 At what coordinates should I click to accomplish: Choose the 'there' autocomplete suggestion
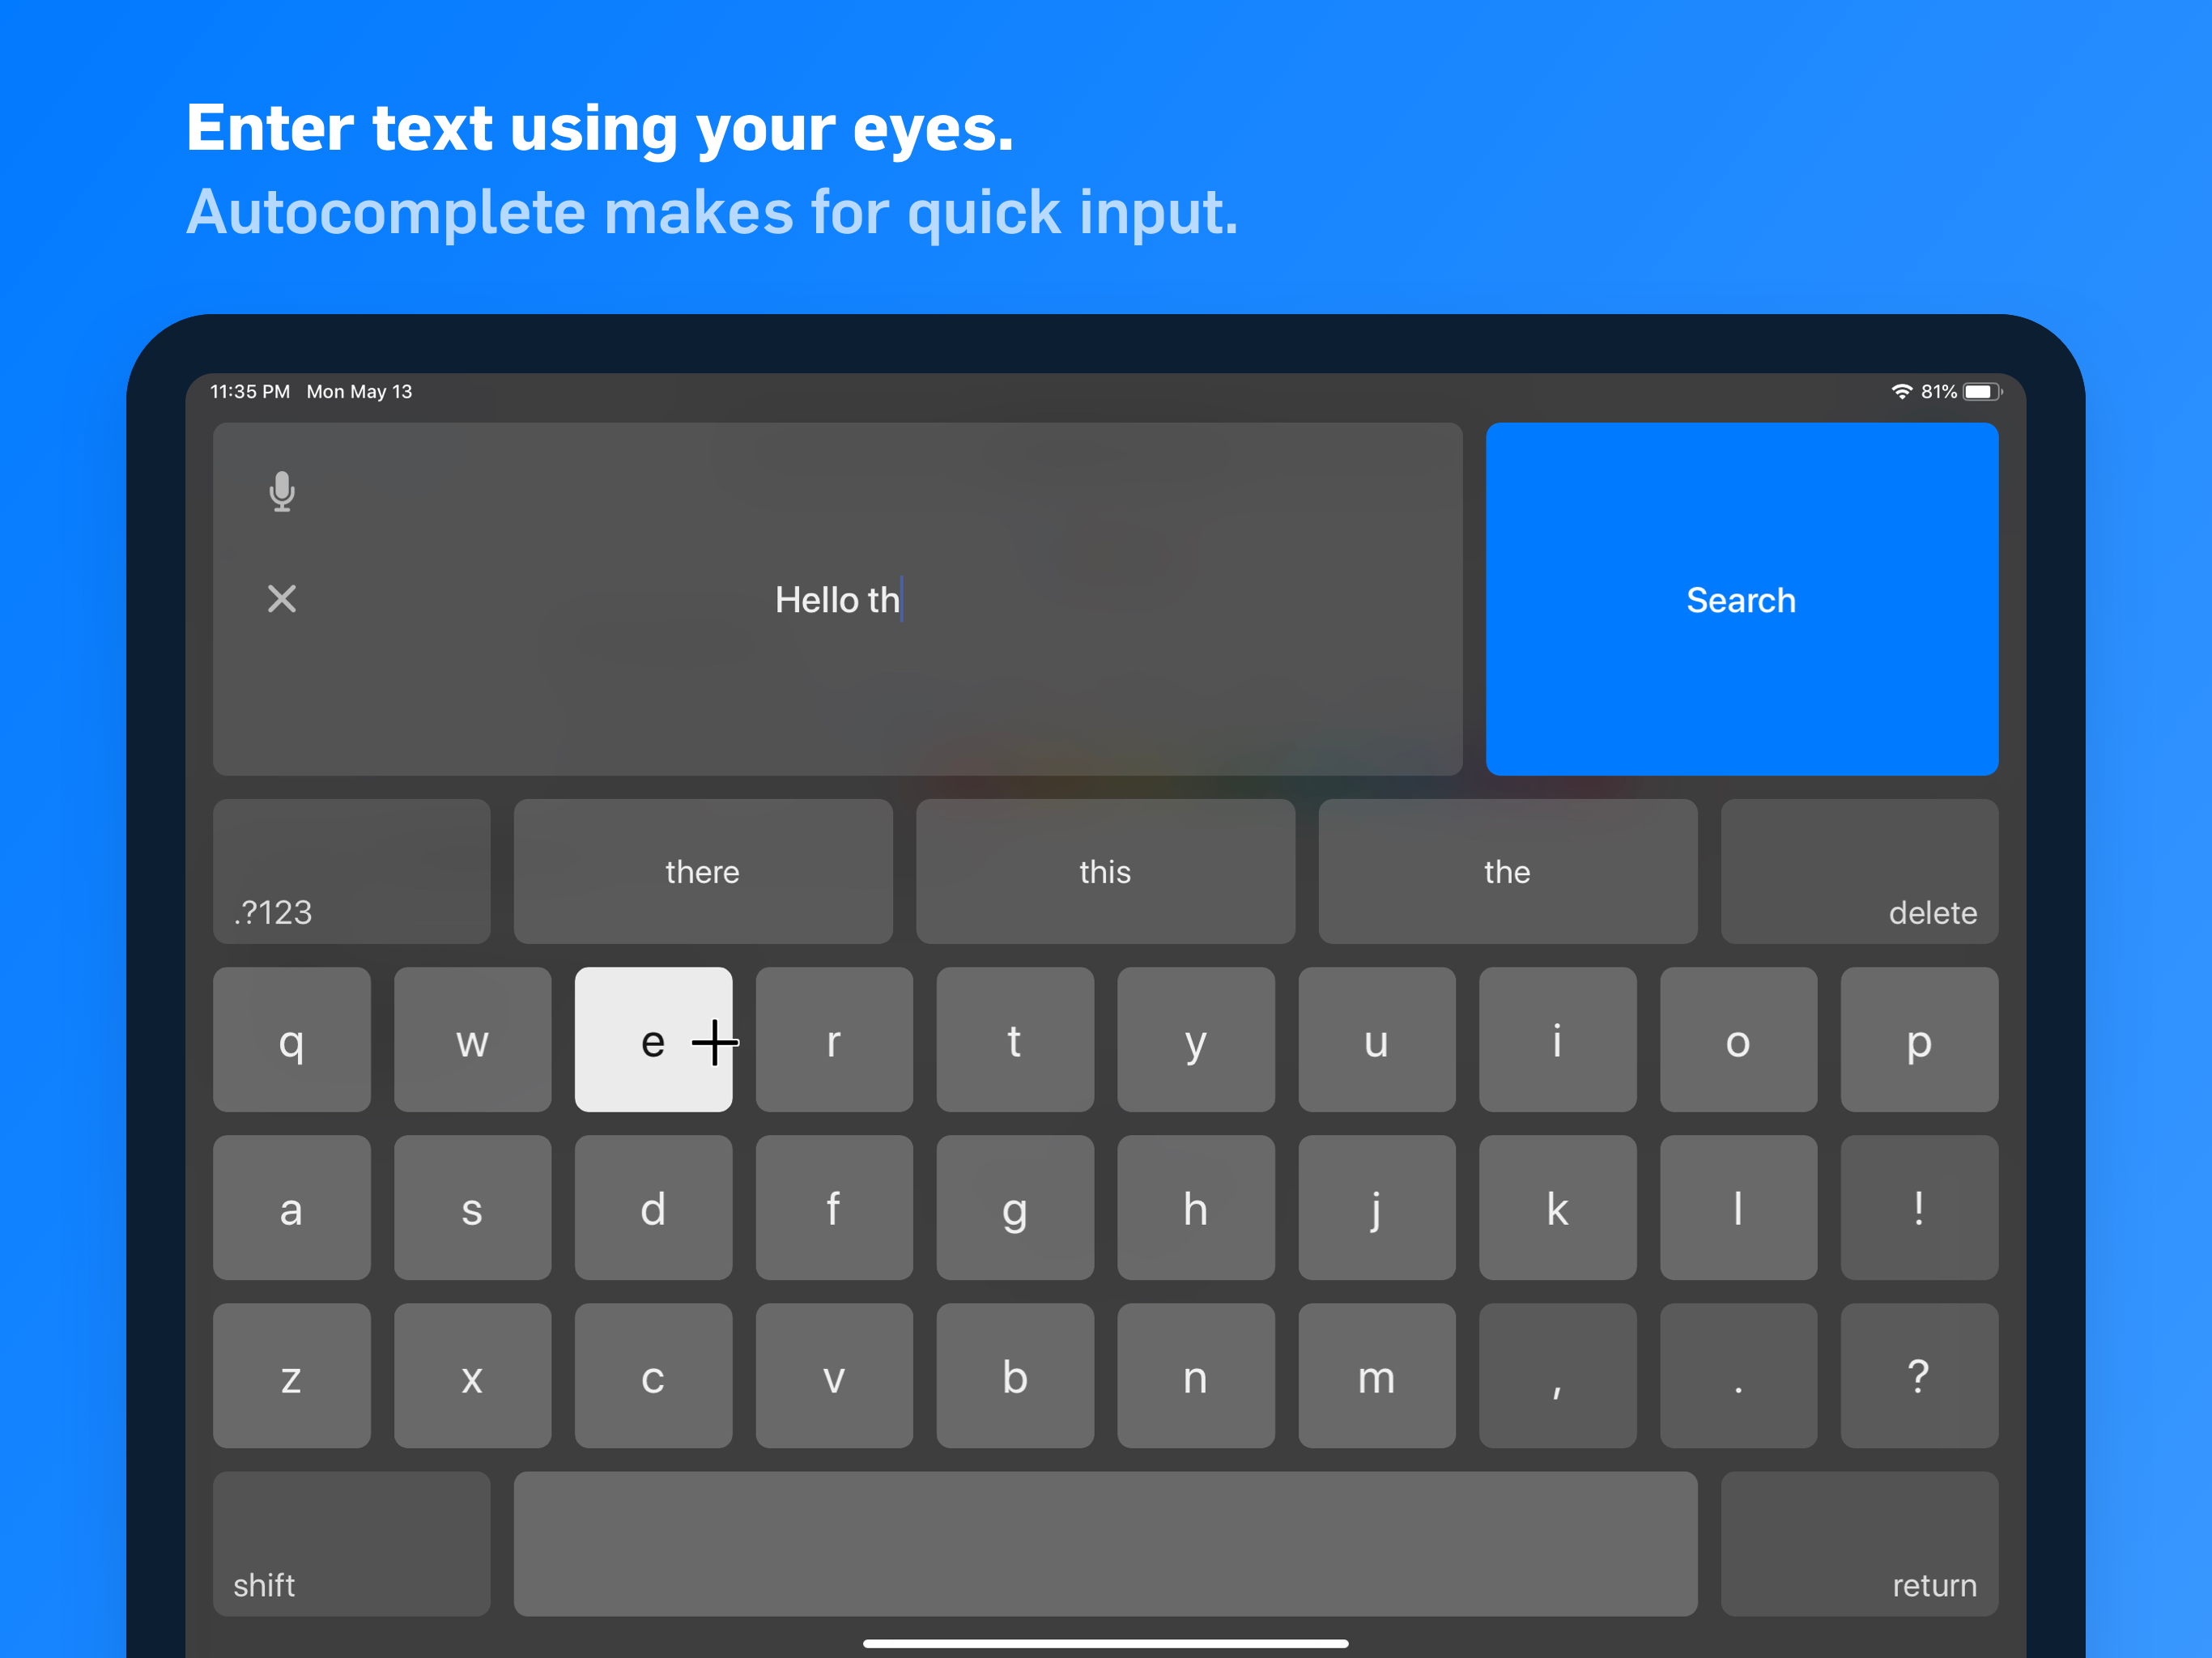(x=703, y=871)
